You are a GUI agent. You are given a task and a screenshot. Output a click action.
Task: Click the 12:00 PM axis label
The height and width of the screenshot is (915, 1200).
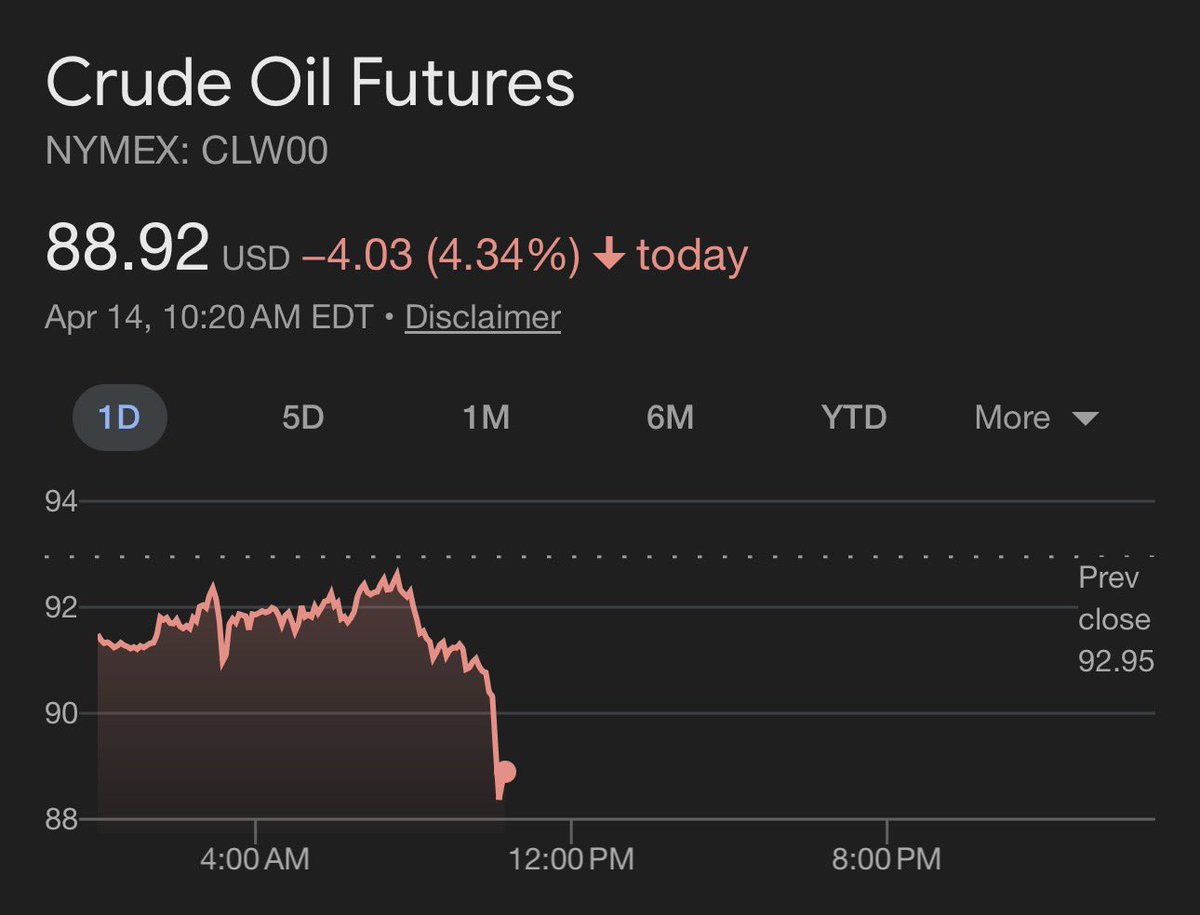[571, 859]
